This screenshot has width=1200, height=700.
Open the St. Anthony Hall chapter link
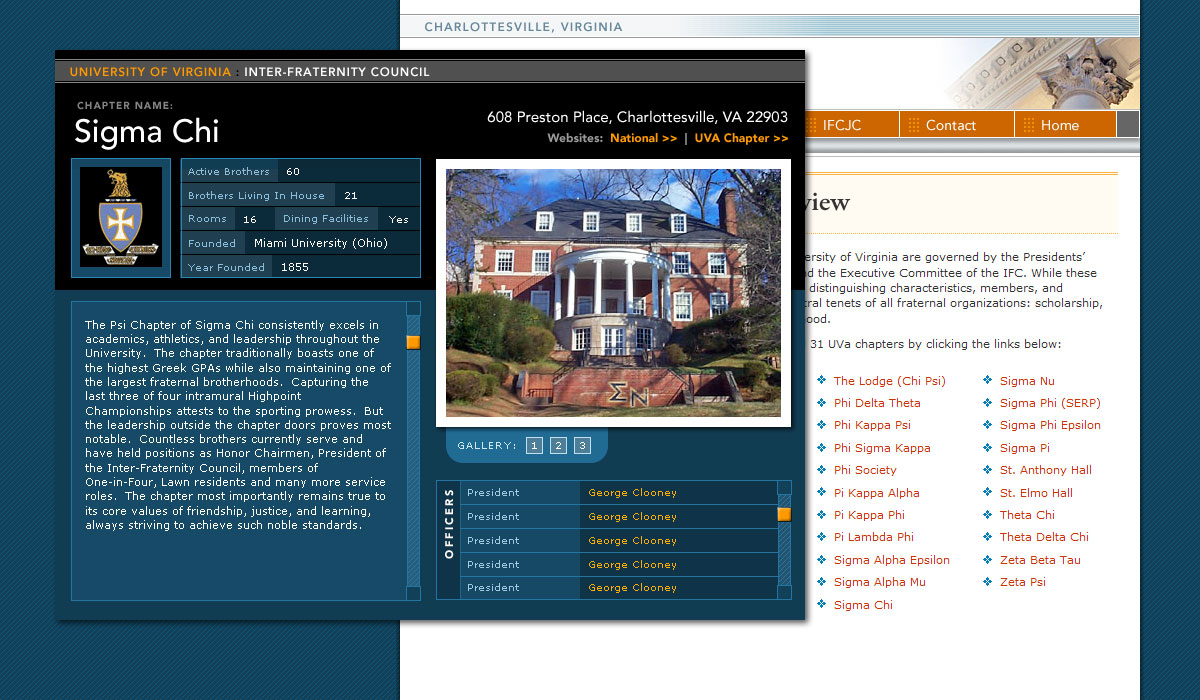pyautogui.click(x=1046, y=470)
